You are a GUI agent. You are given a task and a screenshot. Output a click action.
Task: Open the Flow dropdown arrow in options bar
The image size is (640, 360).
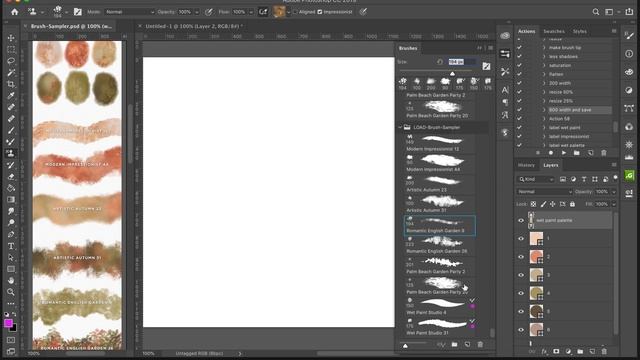[x=251, y=12]
